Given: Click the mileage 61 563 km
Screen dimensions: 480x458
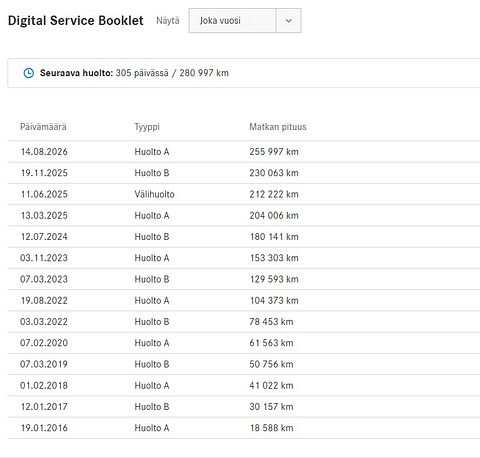Looking at the screenshot, I should (271, 343).
